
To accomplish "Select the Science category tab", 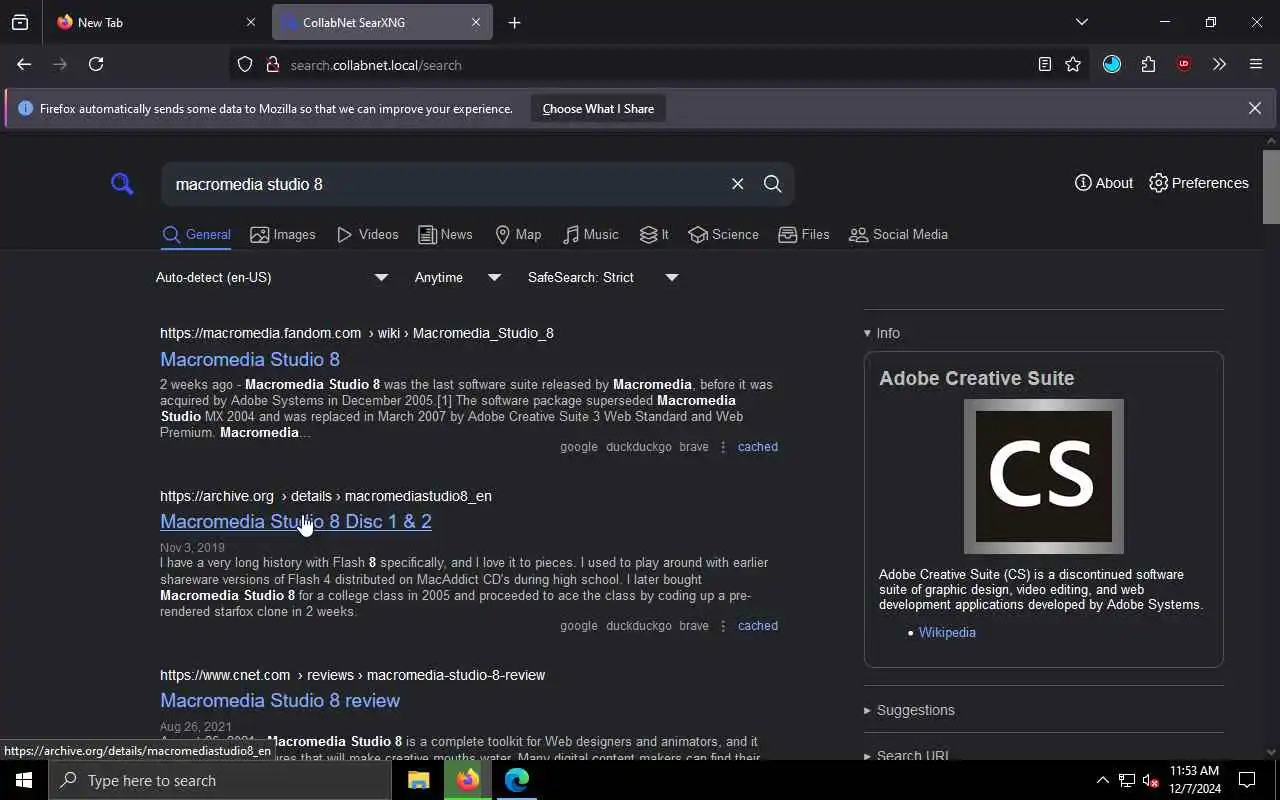I will tap(723, 234).
